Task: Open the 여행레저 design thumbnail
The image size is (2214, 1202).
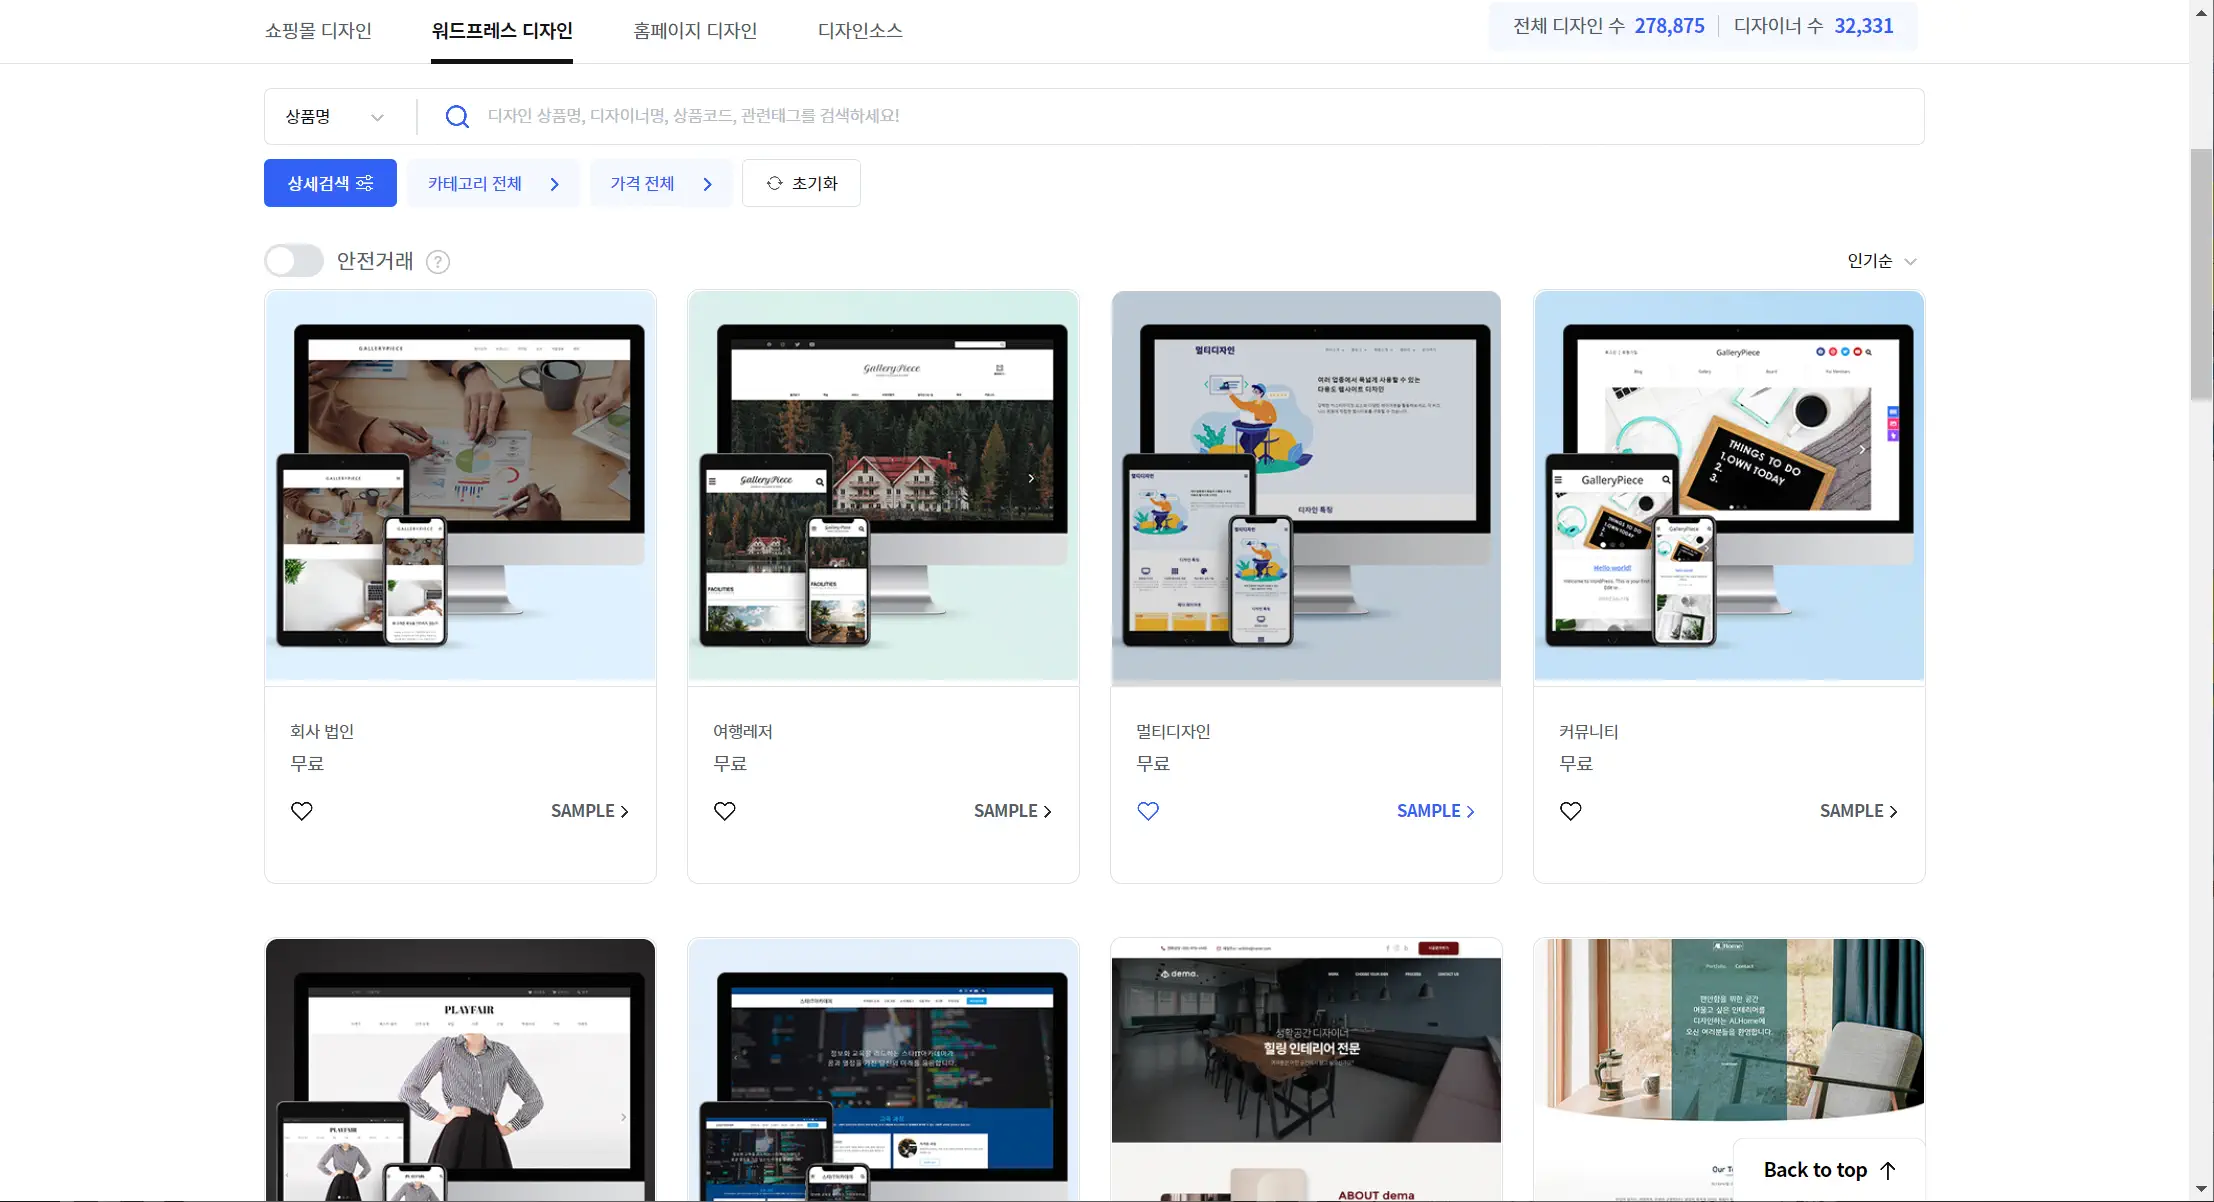Action: pyautogui.click(x=883, y=486)
